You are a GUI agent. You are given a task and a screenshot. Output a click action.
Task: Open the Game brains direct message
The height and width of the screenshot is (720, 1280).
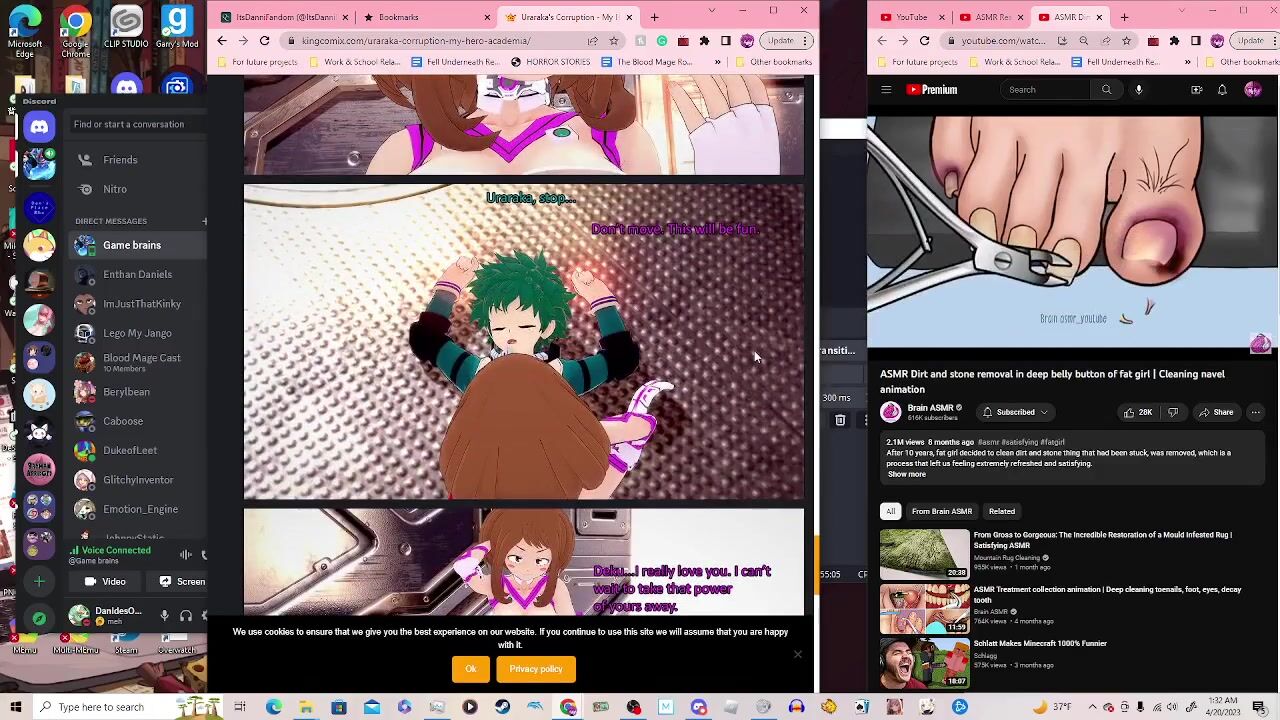coord(132,245)
